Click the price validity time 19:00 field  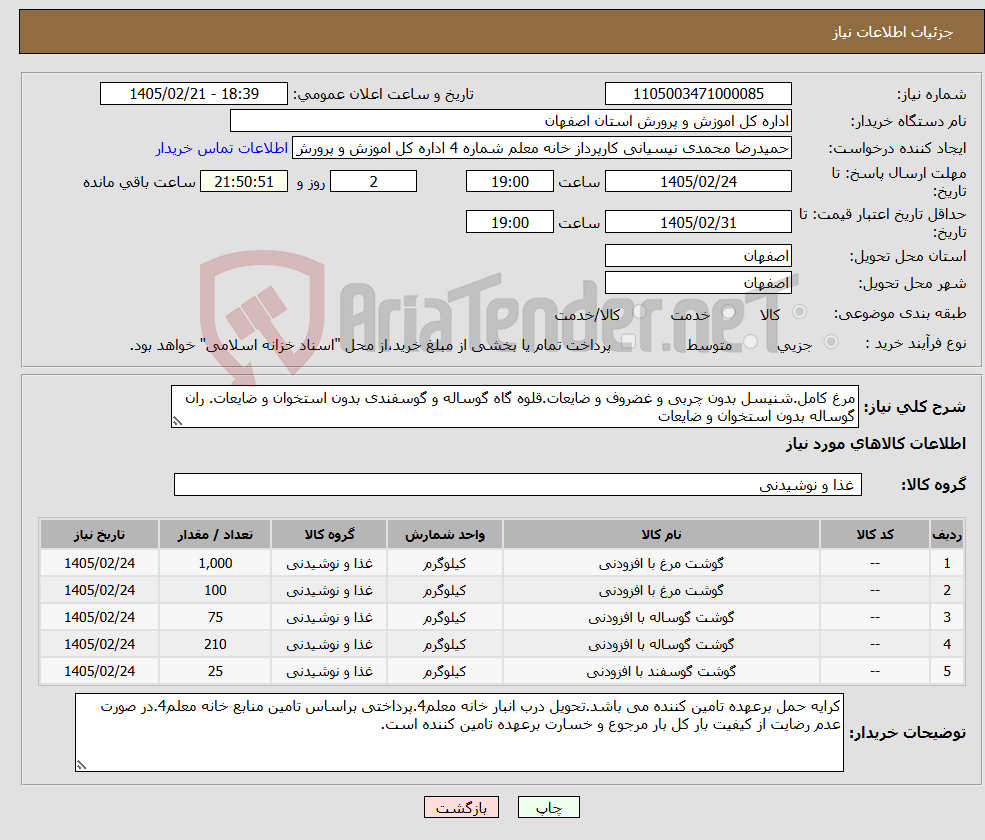tap(509, 222)
